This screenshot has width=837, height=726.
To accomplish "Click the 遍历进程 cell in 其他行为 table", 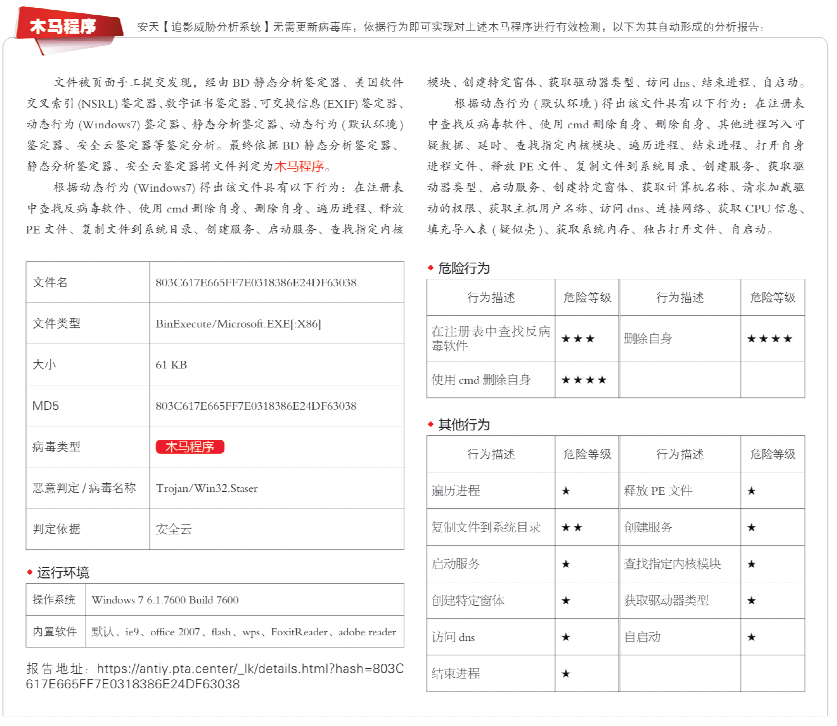I will point(491,491).
